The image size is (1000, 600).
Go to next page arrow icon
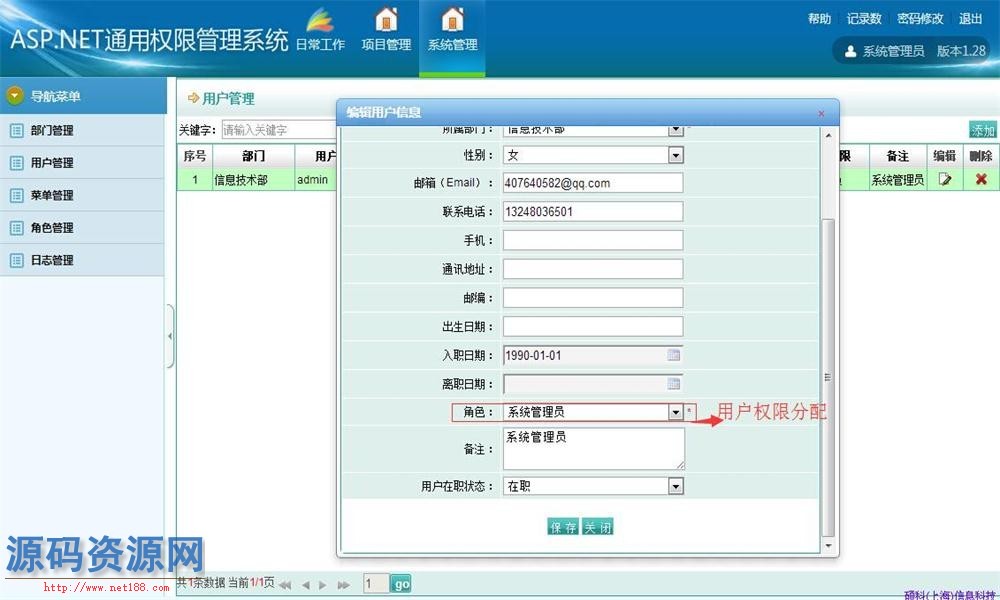[x=323, y=585]
